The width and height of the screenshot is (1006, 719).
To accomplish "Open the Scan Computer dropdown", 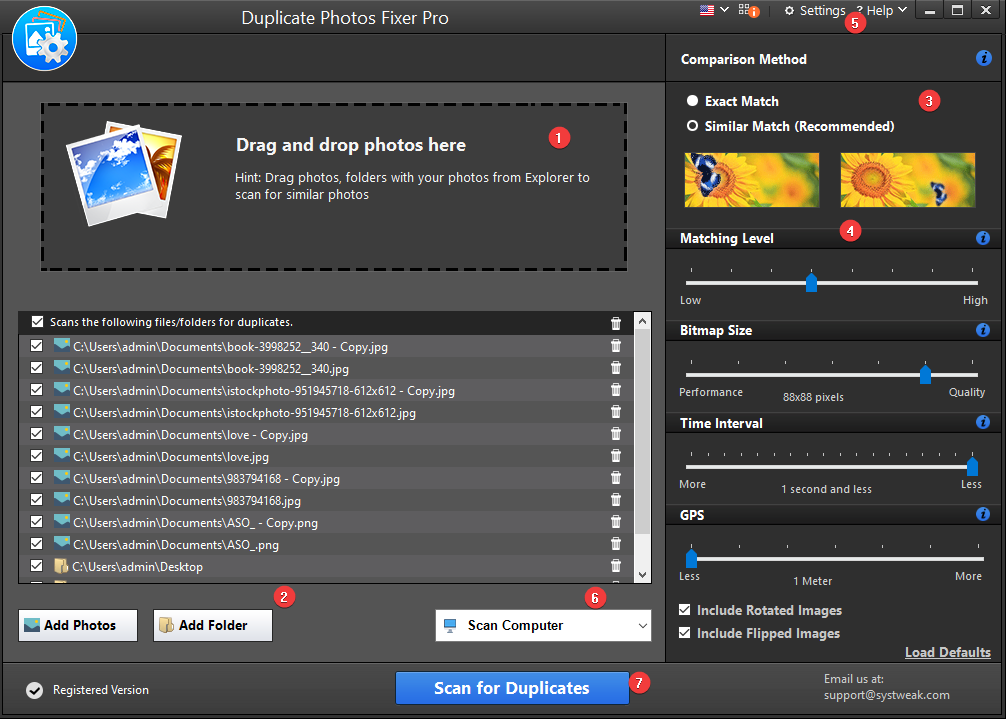I will click(x=543, y=625).
